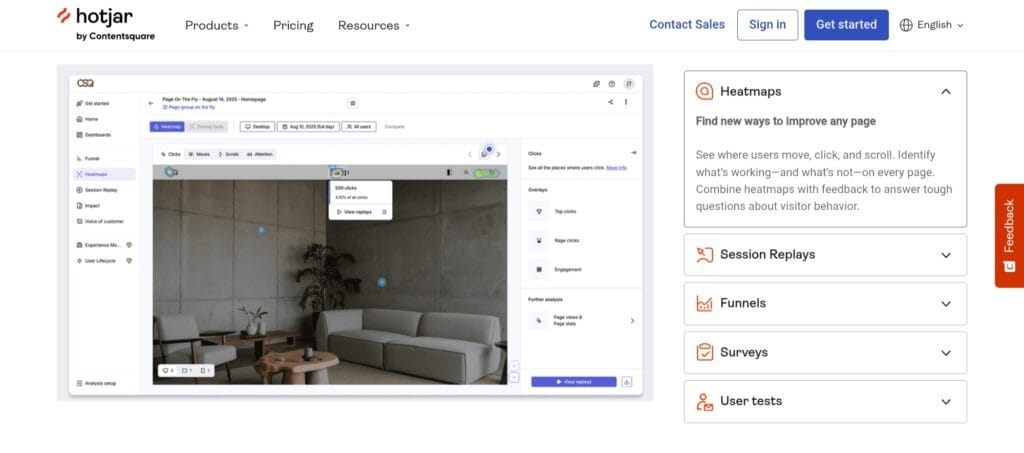Click the Page group on the fly link
This screenshot has height=453, width=1024.
[x=191, y=107]
